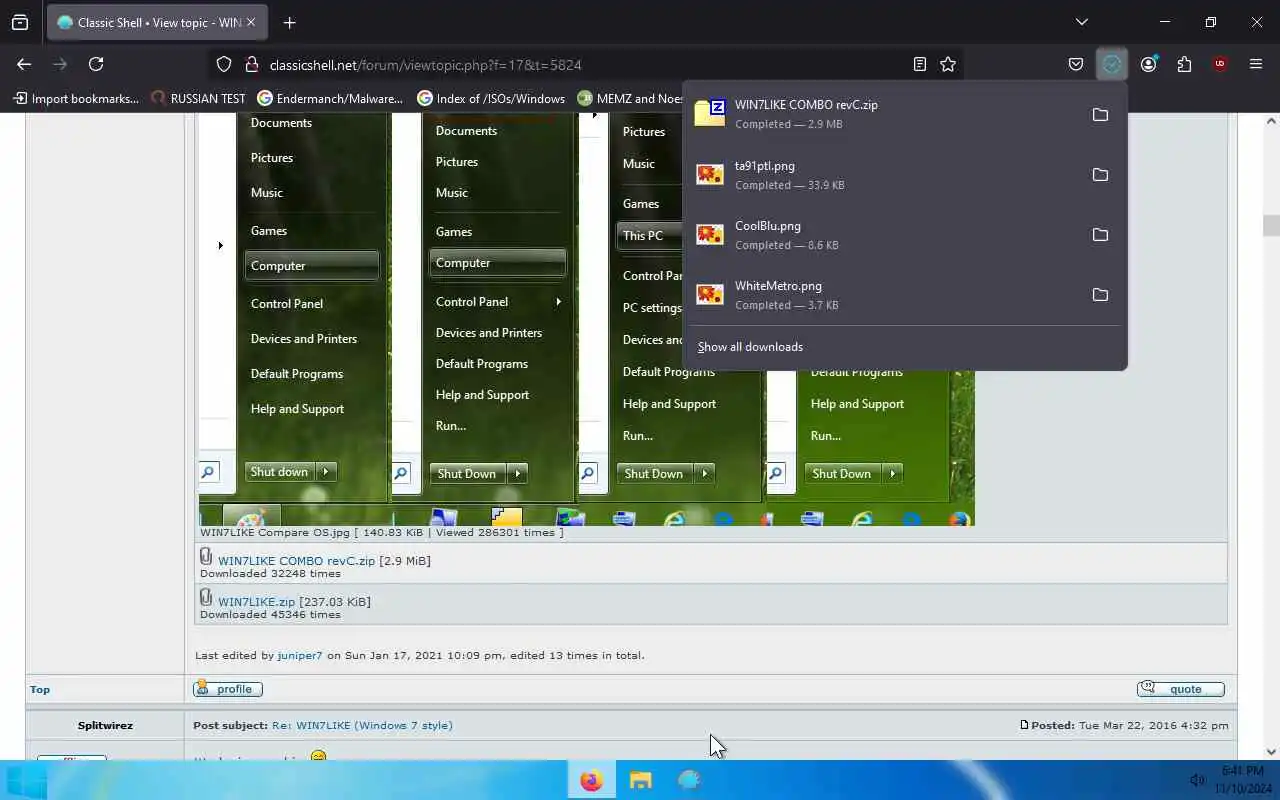Screen dimensions: 1280x800
Task: Click the tracking protection shield icon
Action: (224, 64)
